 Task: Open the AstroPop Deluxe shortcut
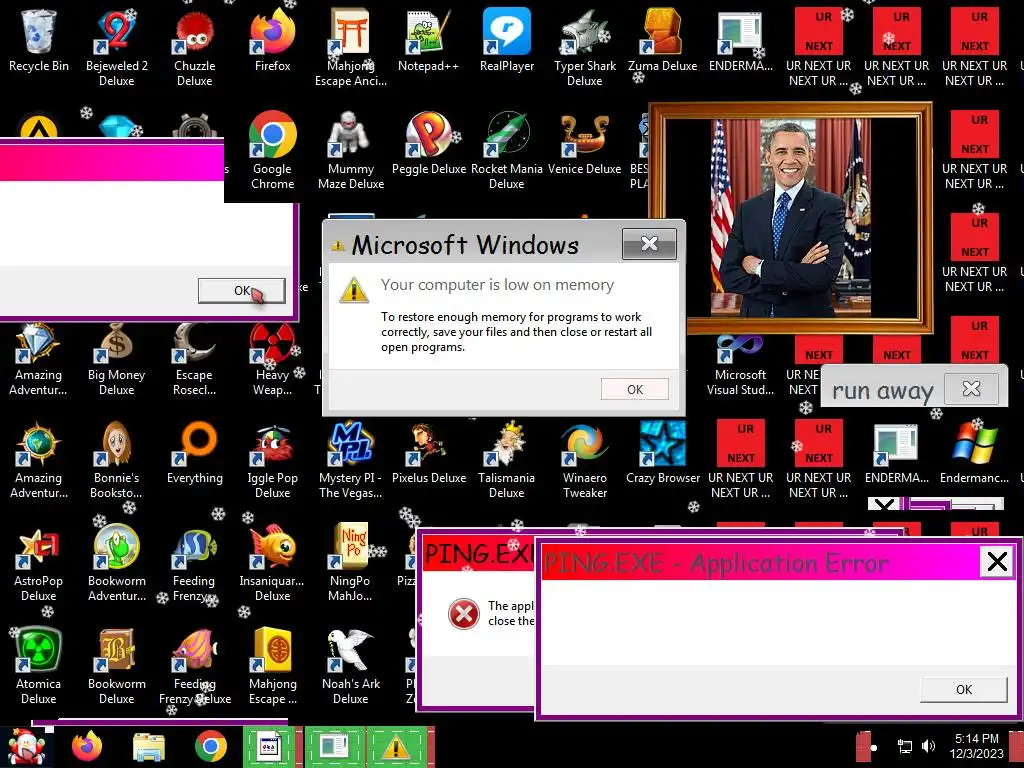(39, 563)
